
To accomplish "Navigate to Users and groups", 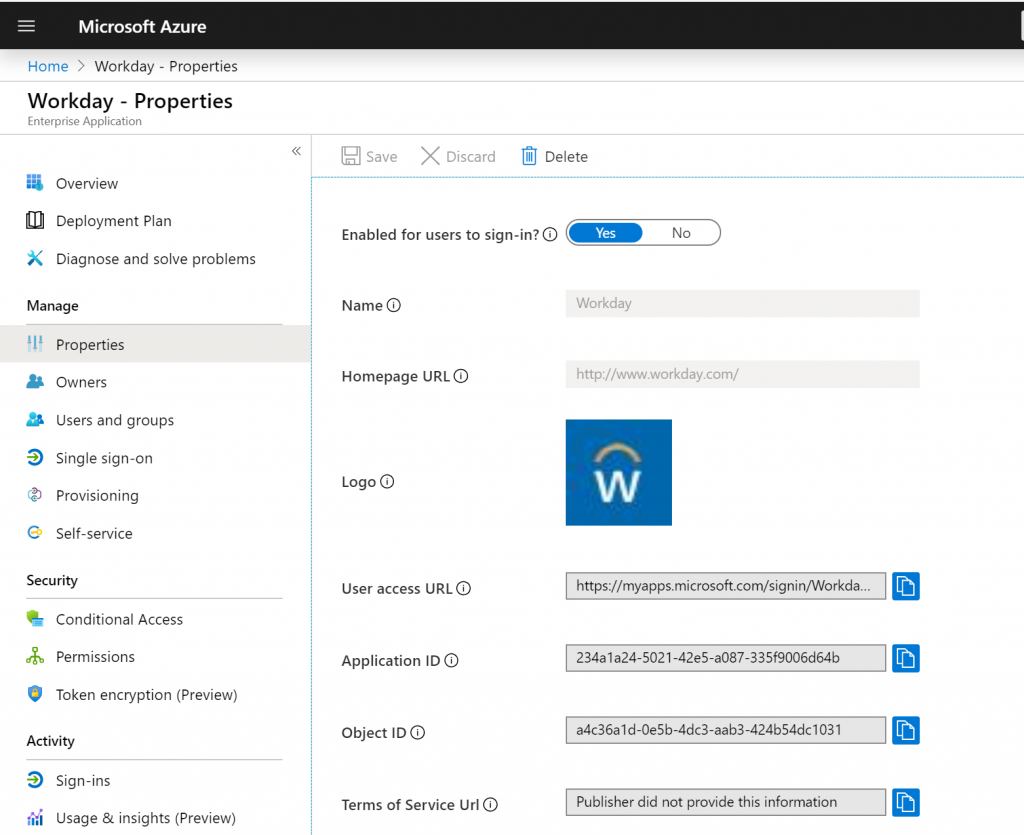I will click(114, 420).
